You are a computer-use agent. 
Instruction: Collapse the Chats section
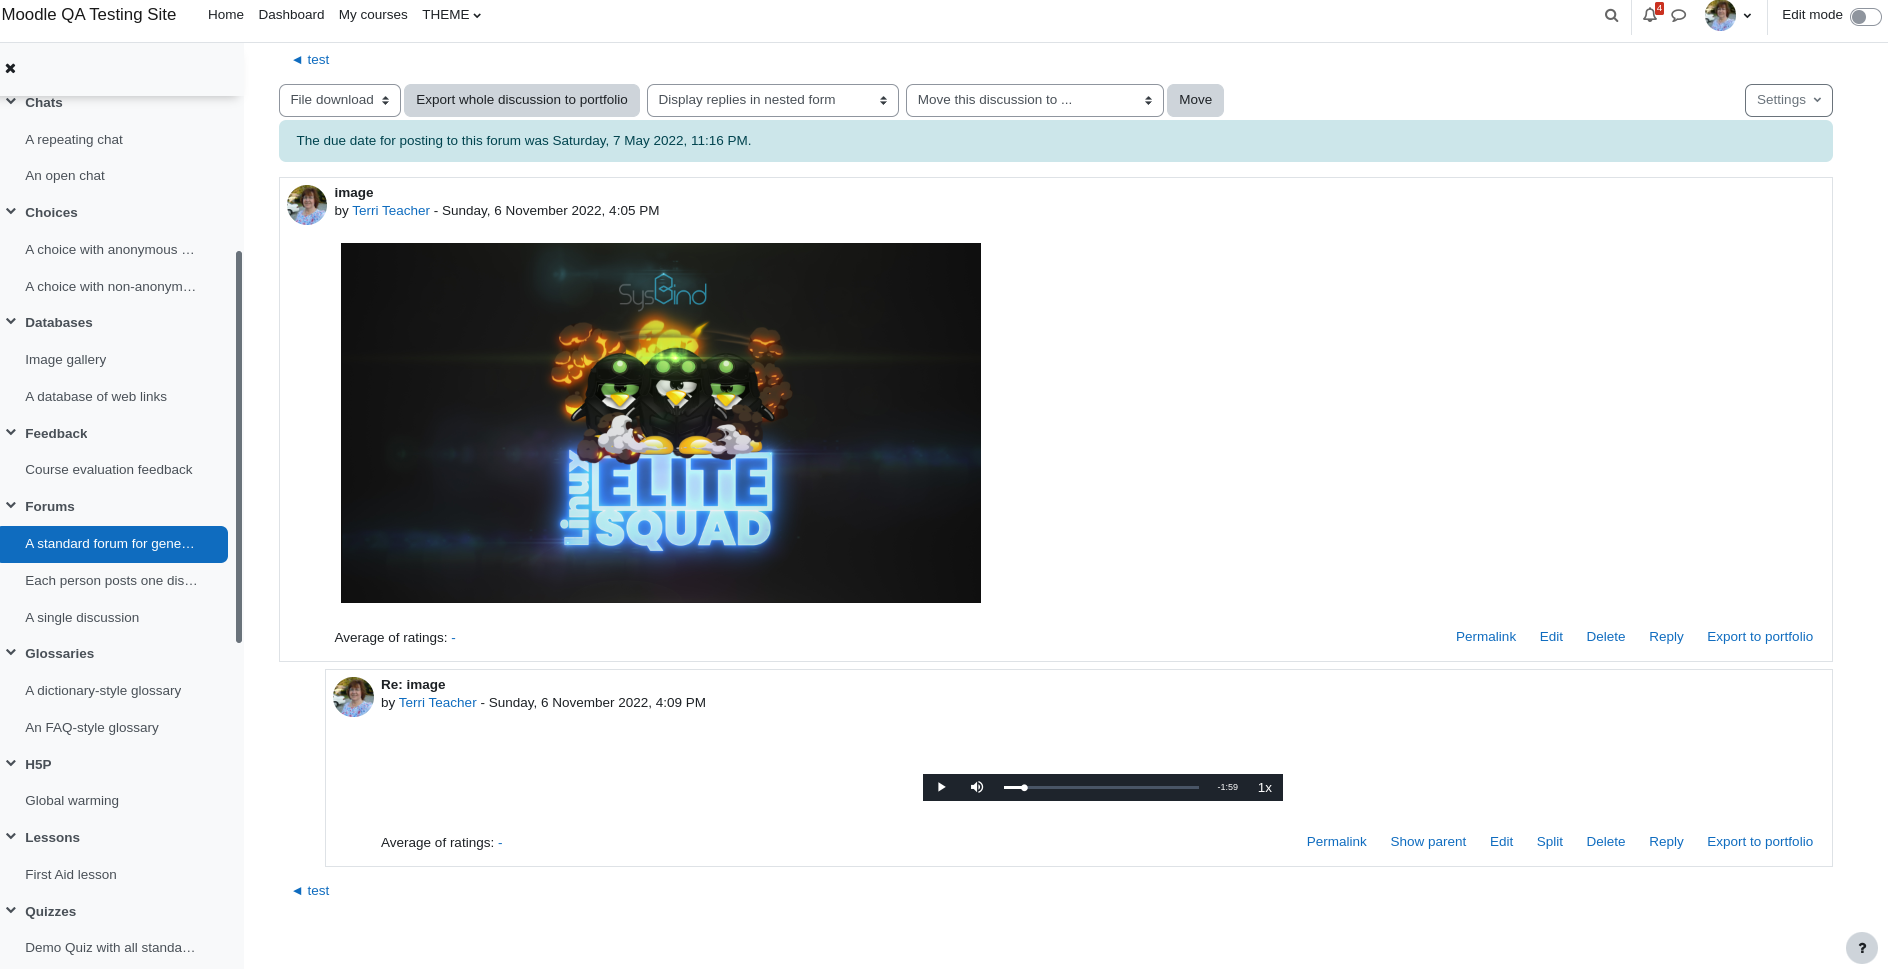point(11,101)
